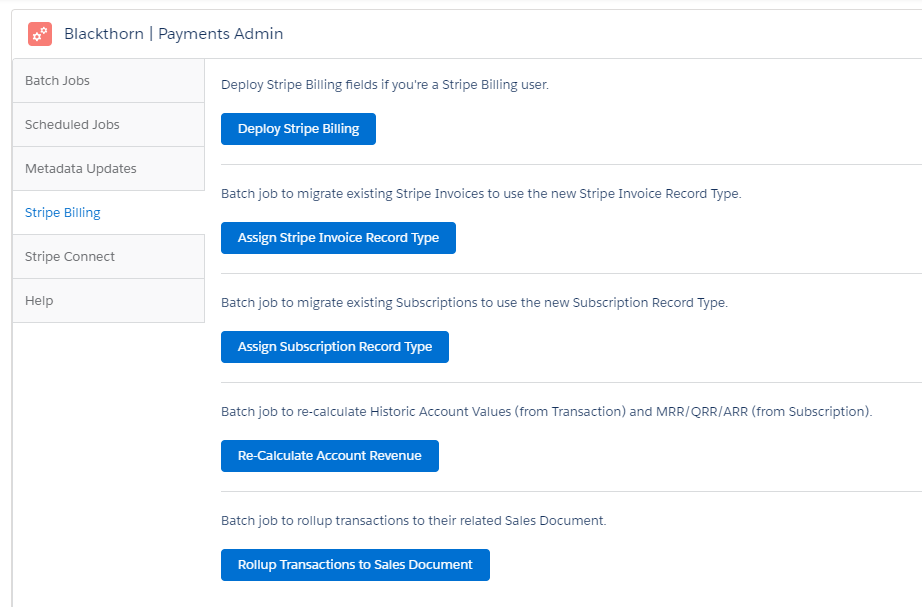Click Rollup Transactions to Sales Document
Screen dimensions: 922x607
coord(355,565)
